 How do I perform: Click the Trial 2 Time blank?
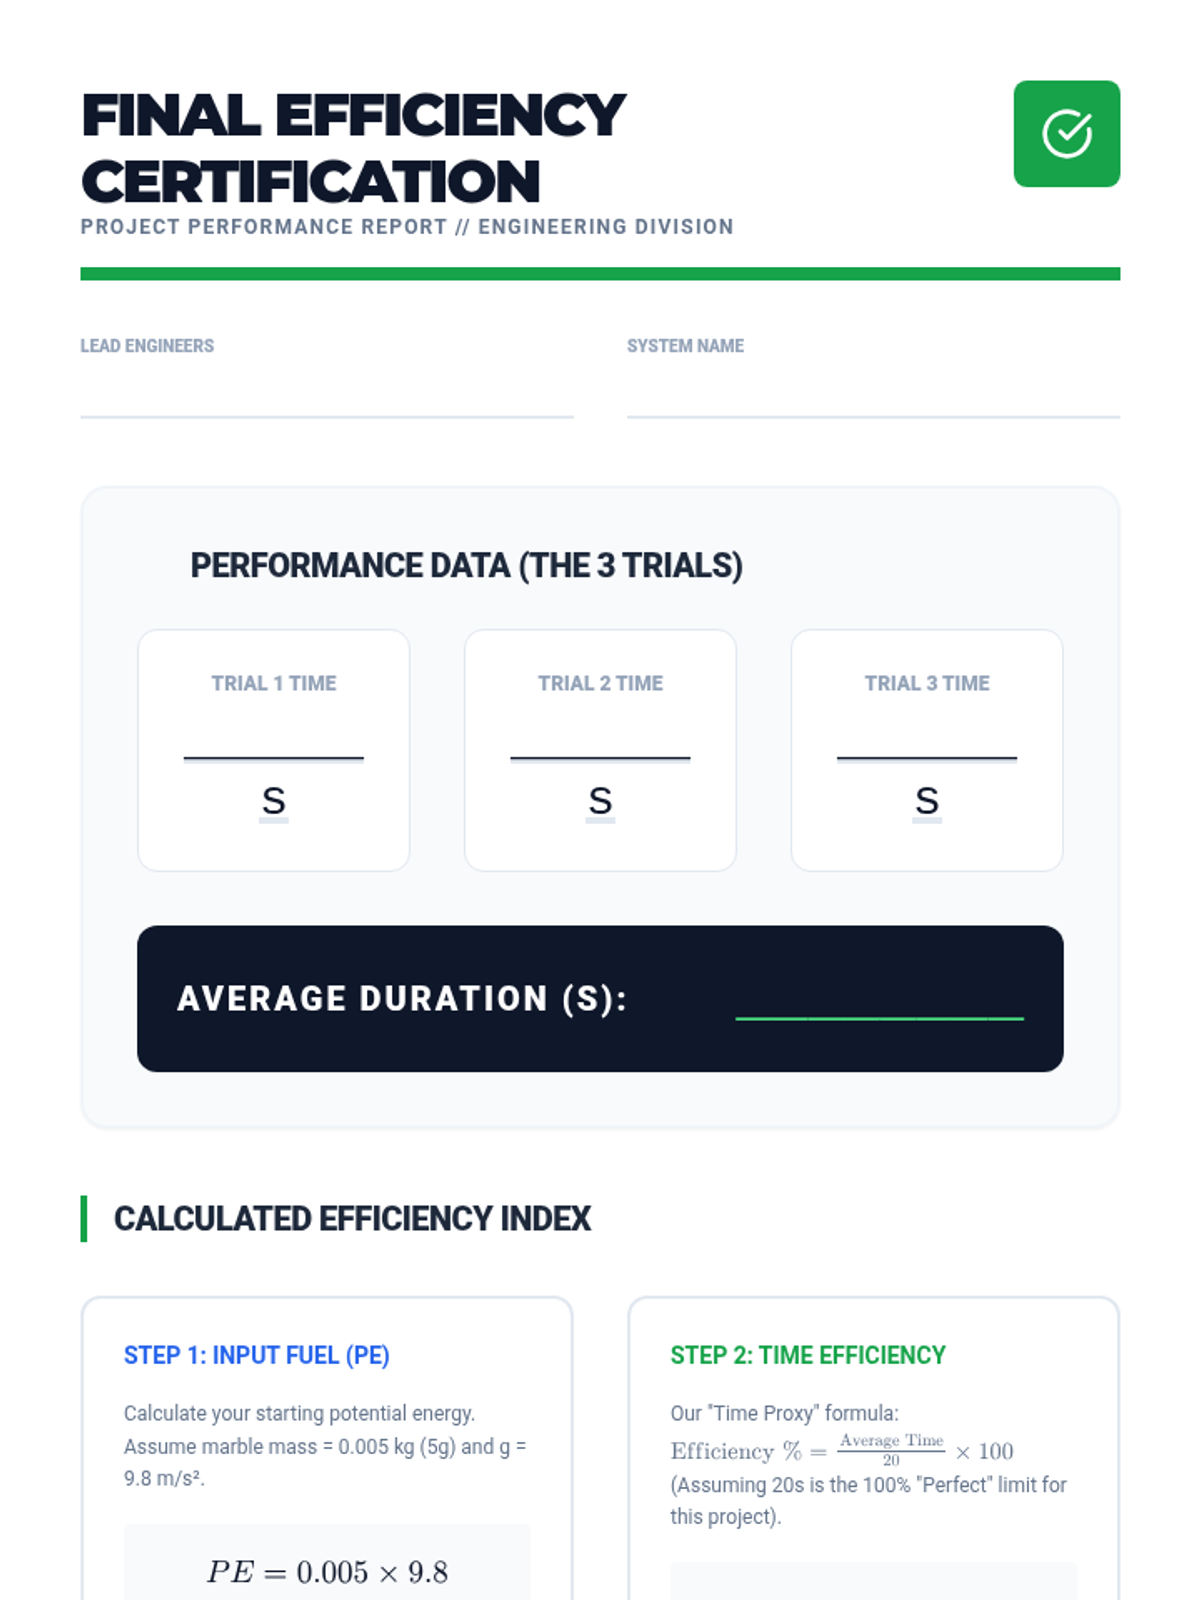[600, 740]
